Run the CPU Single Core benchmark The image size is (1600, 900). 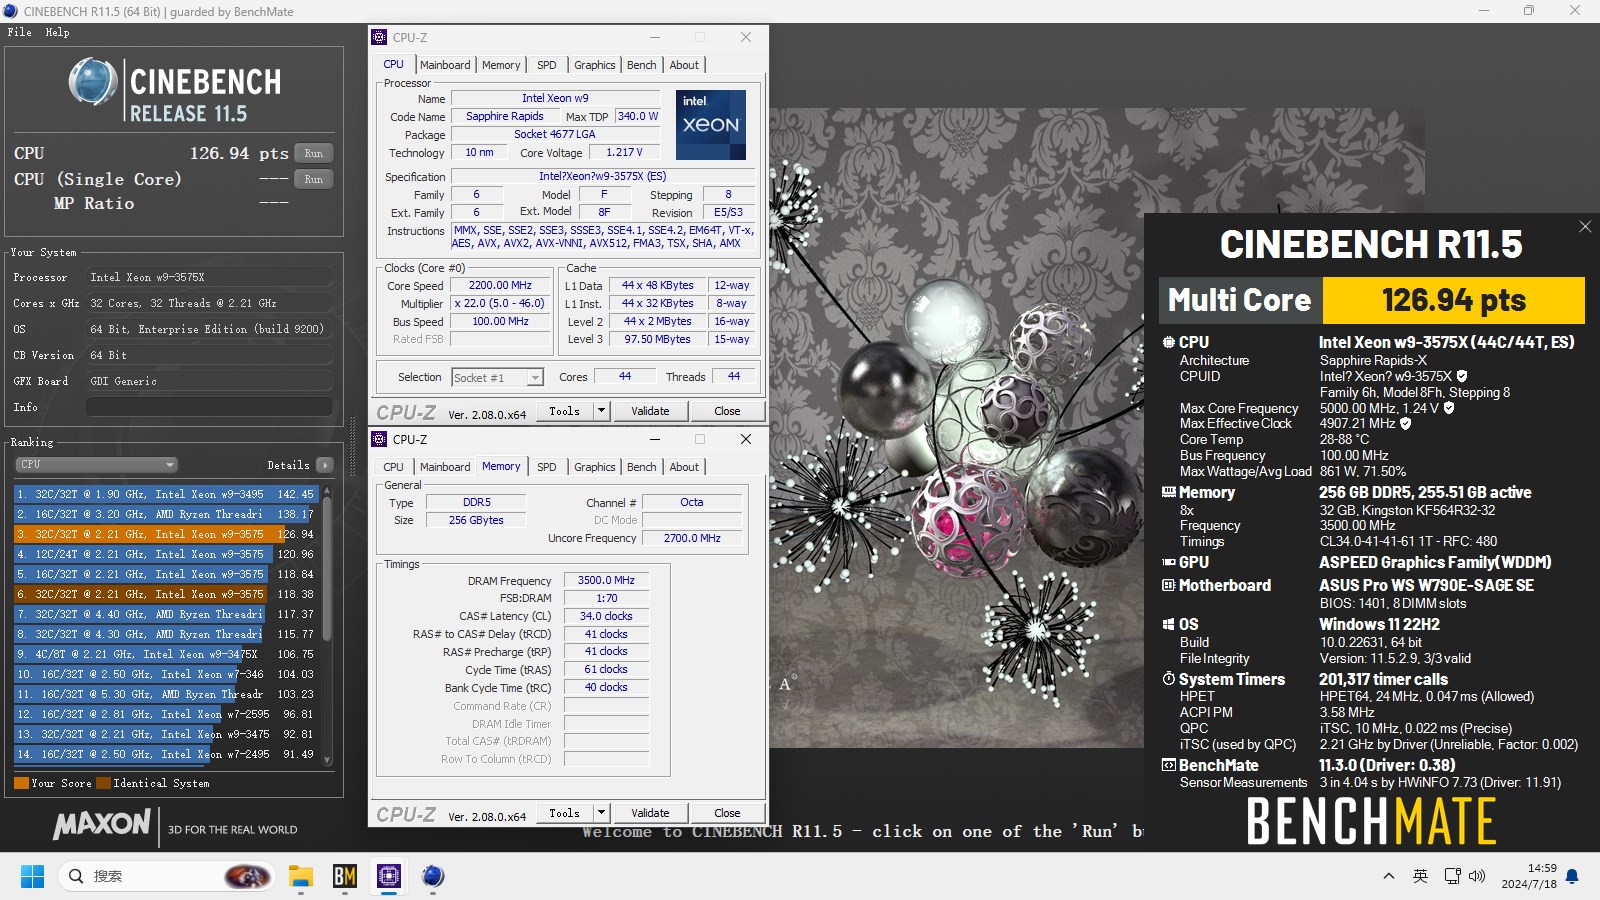coord(314,179)
